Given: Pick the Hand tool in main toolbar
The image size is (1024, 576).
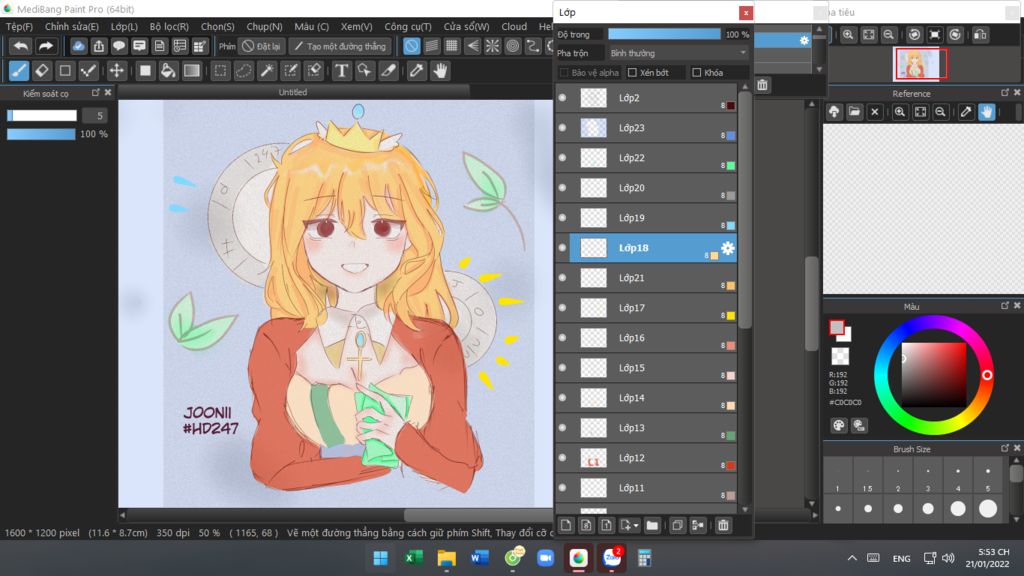Looking at the screenshot, I should [440, 71].
